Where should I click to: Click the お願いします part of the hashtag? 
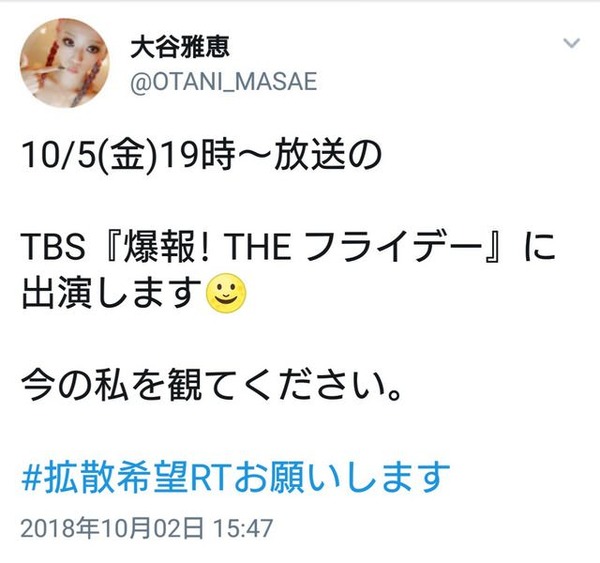[x=342, y=477]
